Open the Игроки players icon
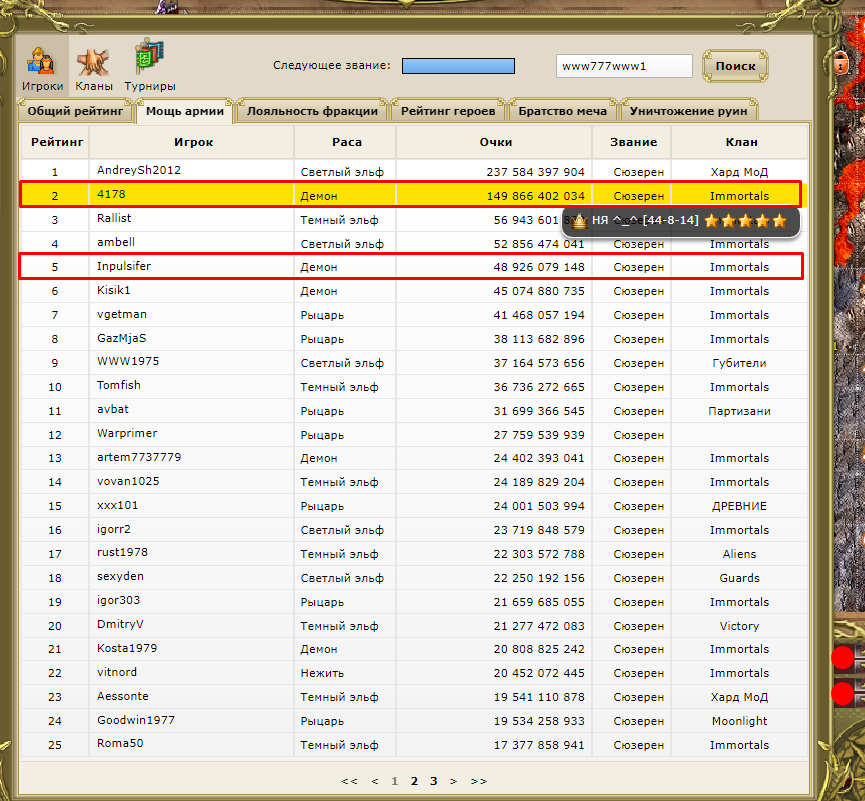 tap(42, 62)
